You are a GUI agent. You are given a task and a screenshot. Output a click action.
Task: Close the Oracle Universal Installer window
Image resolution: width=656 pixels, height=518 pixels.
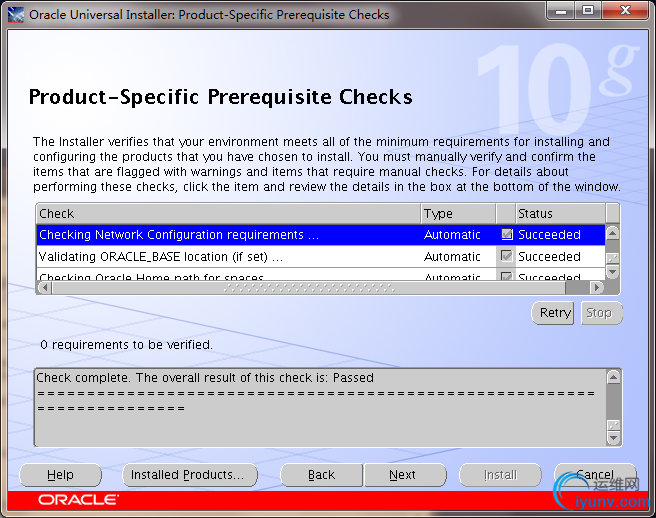pos(625,10)
